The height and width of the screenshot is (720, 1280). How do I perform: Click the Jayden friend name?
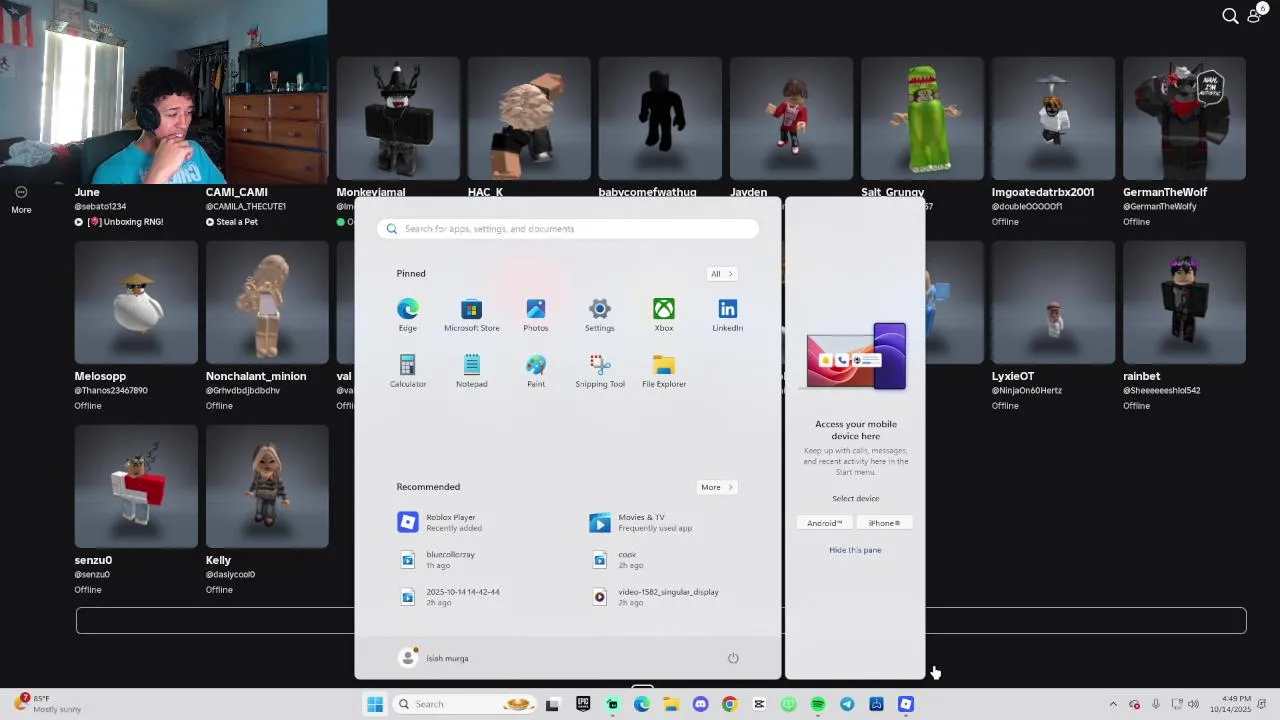pos(748,192)
